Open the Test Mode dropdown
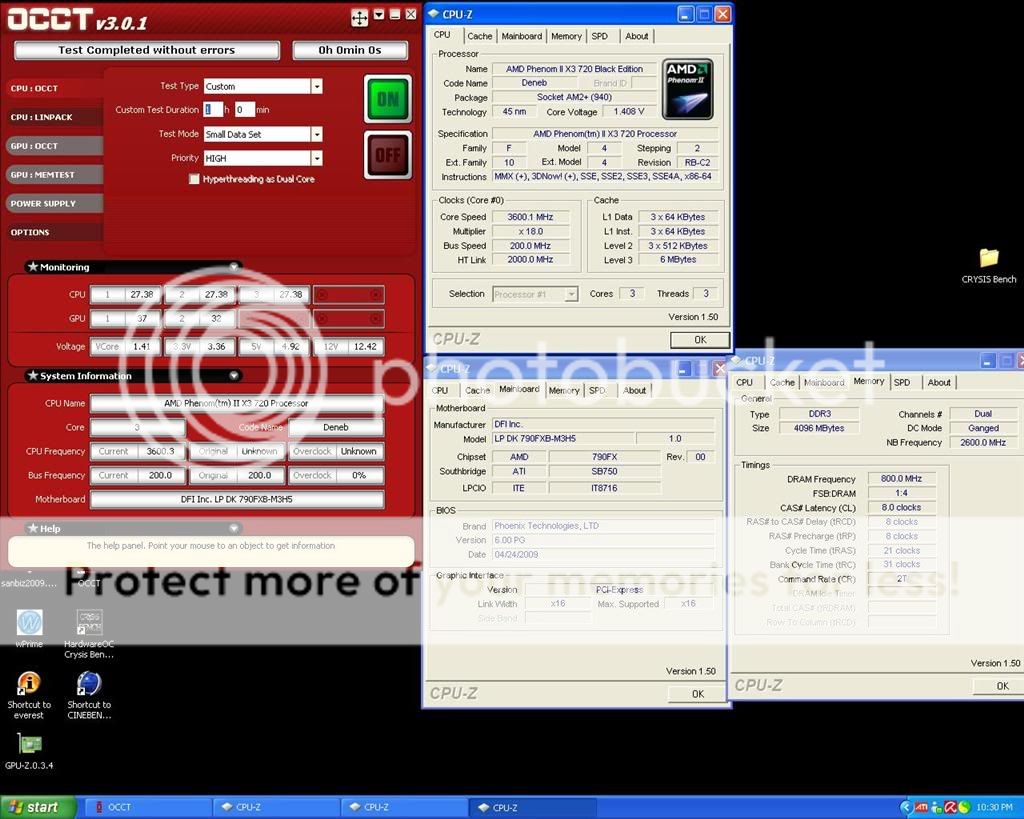This screenshot has width=1024, height=819. [x=317, y=135]
